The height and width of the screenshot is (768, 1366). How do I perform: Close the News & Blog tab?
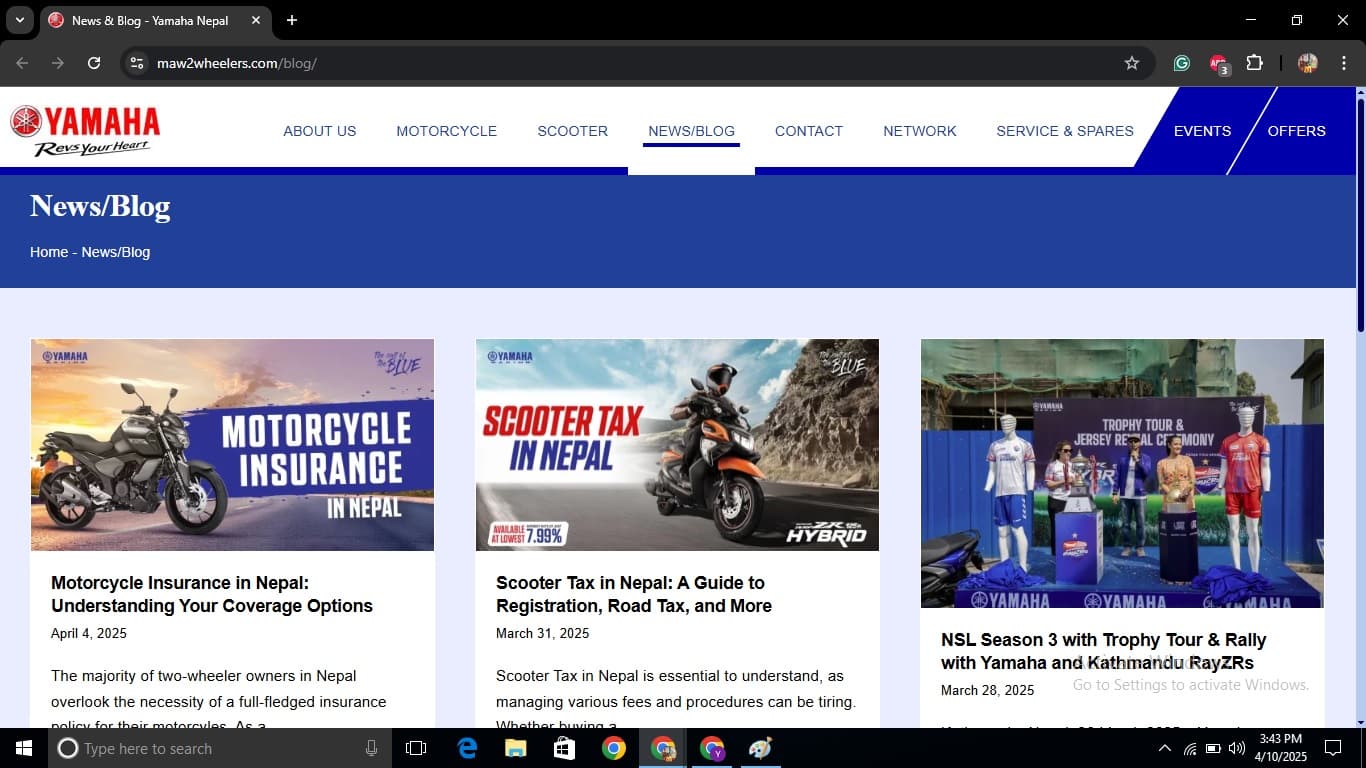pyautogui.click(x=256, y=20)
